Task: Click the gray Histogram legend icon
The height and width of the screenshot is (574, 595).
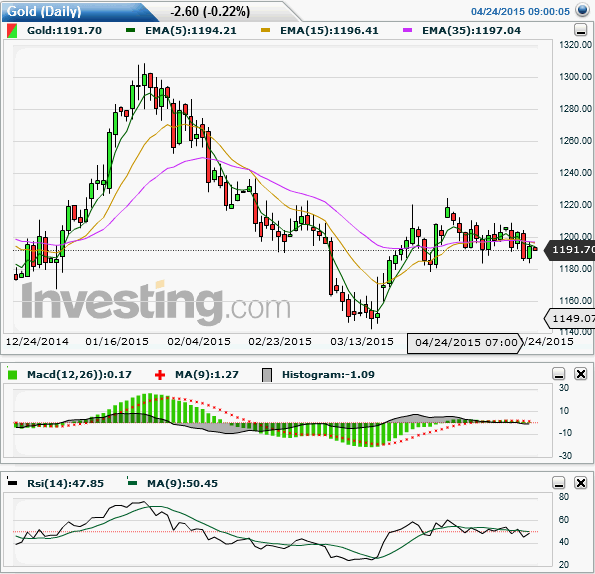Action: [267, 375]
